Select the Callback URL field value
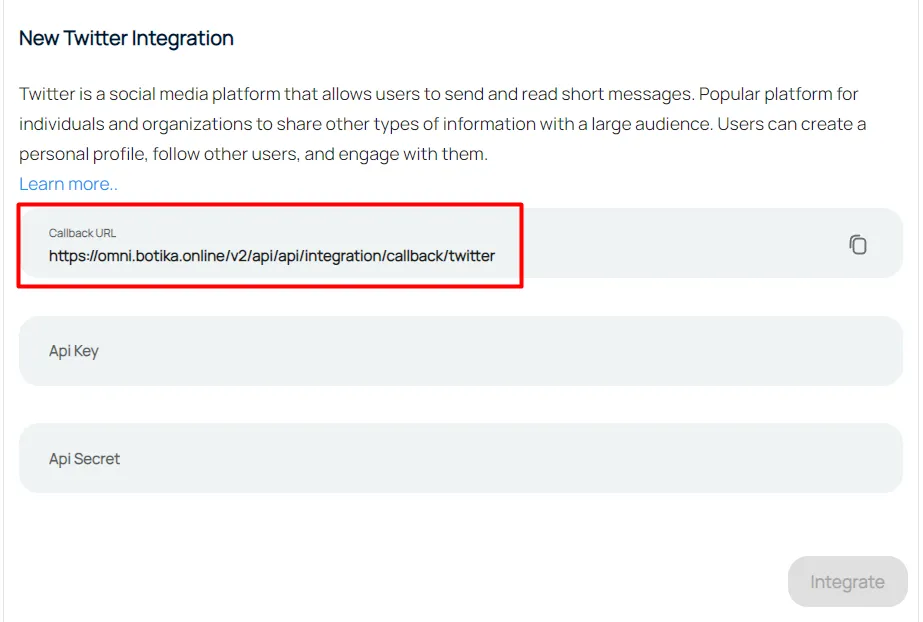The image size is (923, 622). [x=272, y=256]
